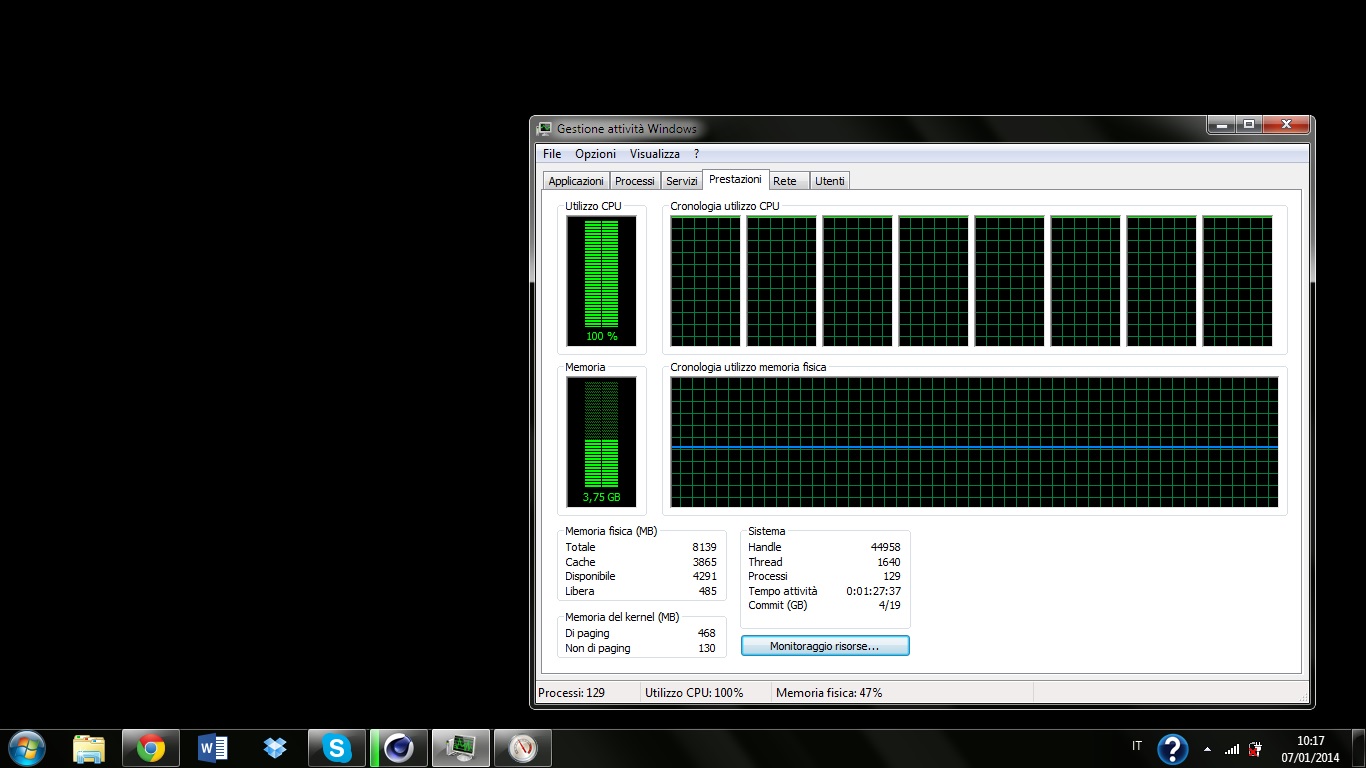Image resolution: width=1366 pixels, height=768 pixels.
Task: Open the gauge dial app in the taskbar
Action: [x=523, y=748]
